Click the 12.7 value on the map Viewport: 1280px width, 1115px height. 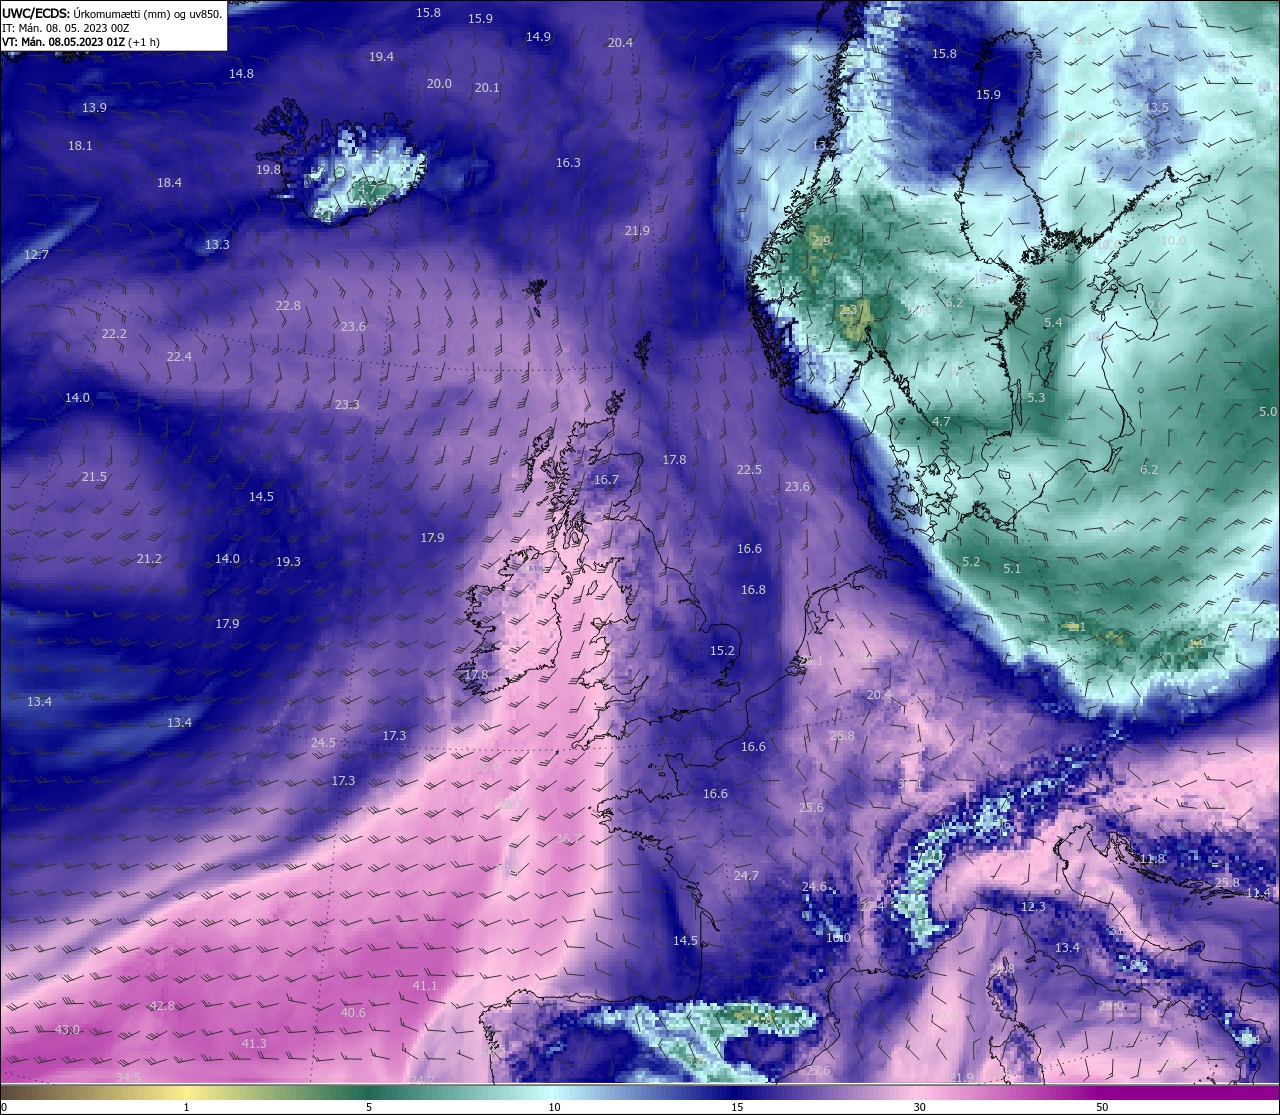(36, 256)
